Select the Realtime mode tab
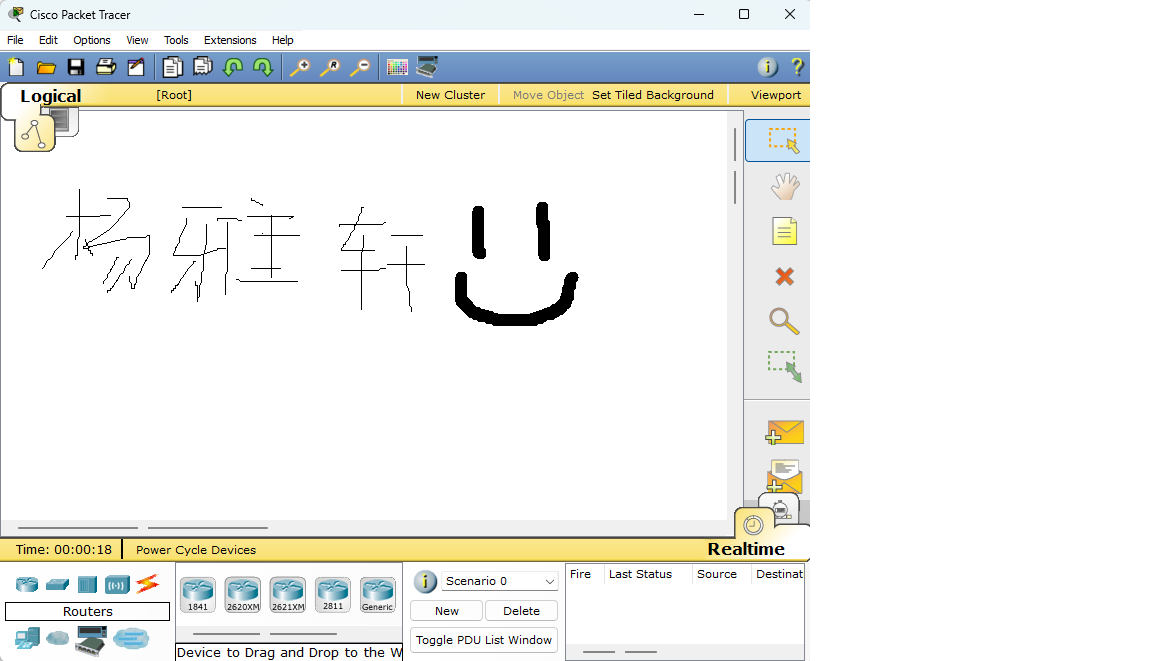Viewport: 1152px width, 661px height. coord(746,549)
